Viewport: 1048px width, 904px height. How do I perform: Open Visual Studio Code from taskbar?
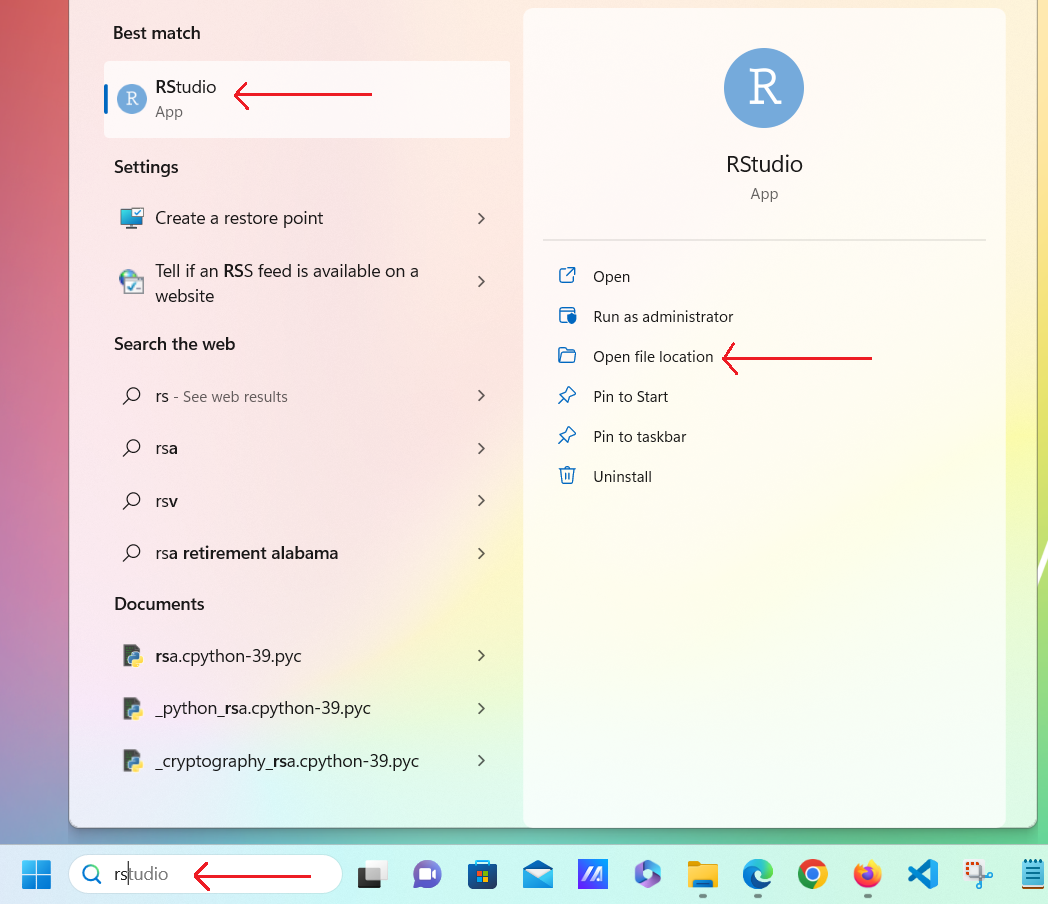(x=923, y=874)
